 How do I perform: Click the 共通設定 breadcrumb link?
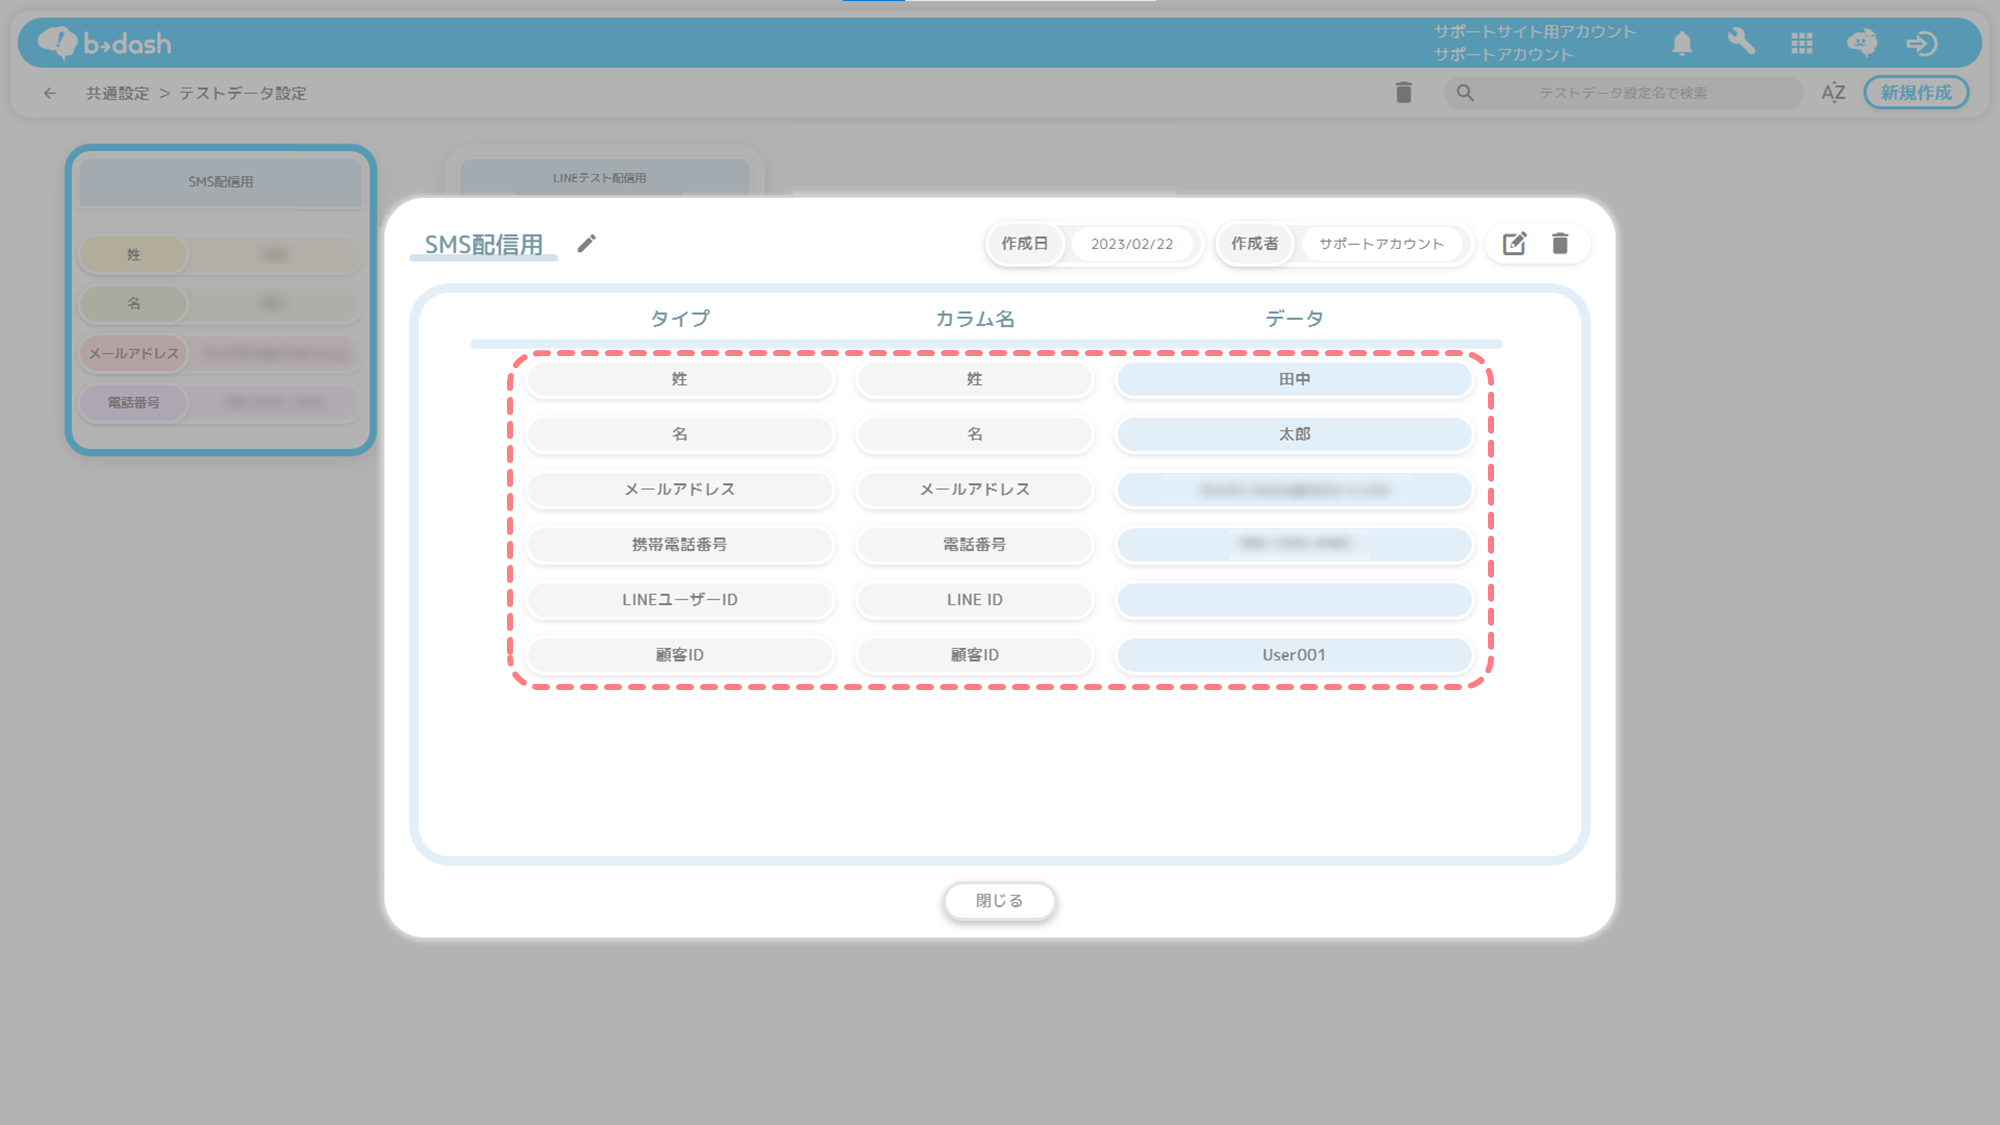(117, 93)
